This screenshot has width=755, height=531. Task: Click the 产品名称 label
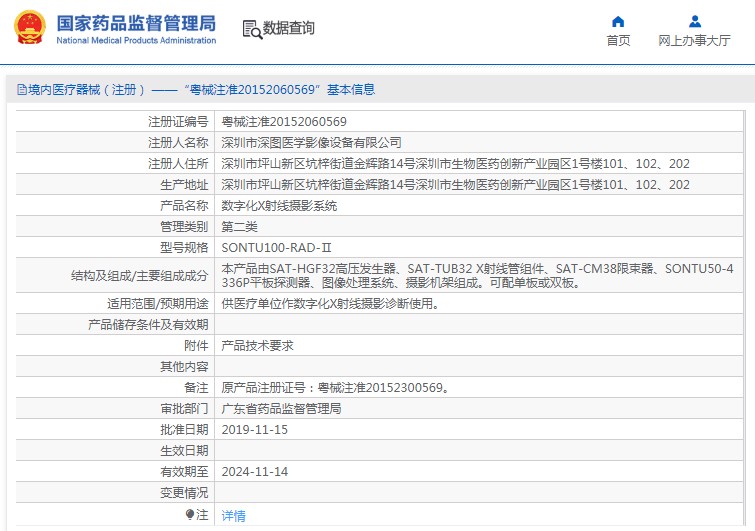click(x=184, y=206)
